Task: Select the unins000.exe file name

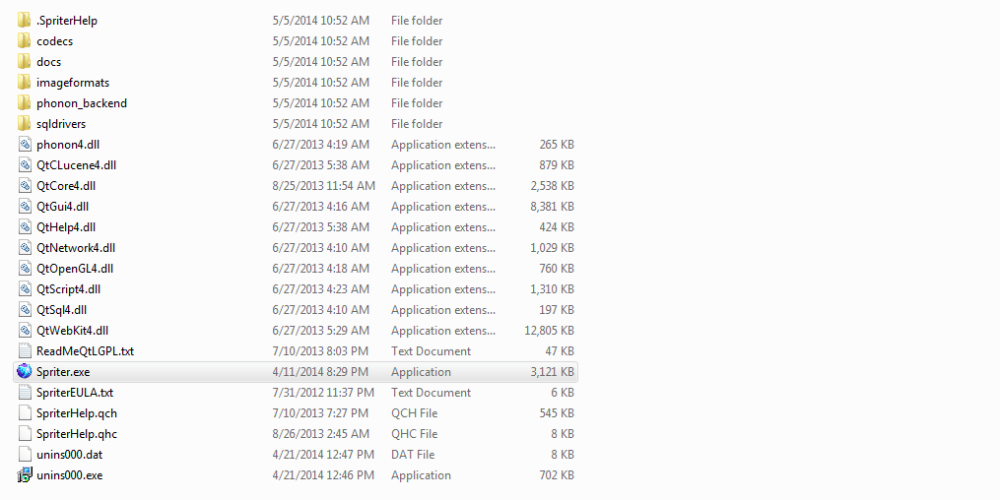Action: click(70, 475)
